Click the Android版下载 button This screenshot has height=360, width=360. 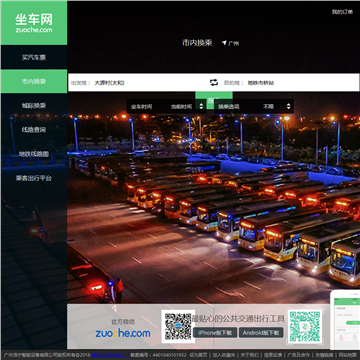pos(261,333)
